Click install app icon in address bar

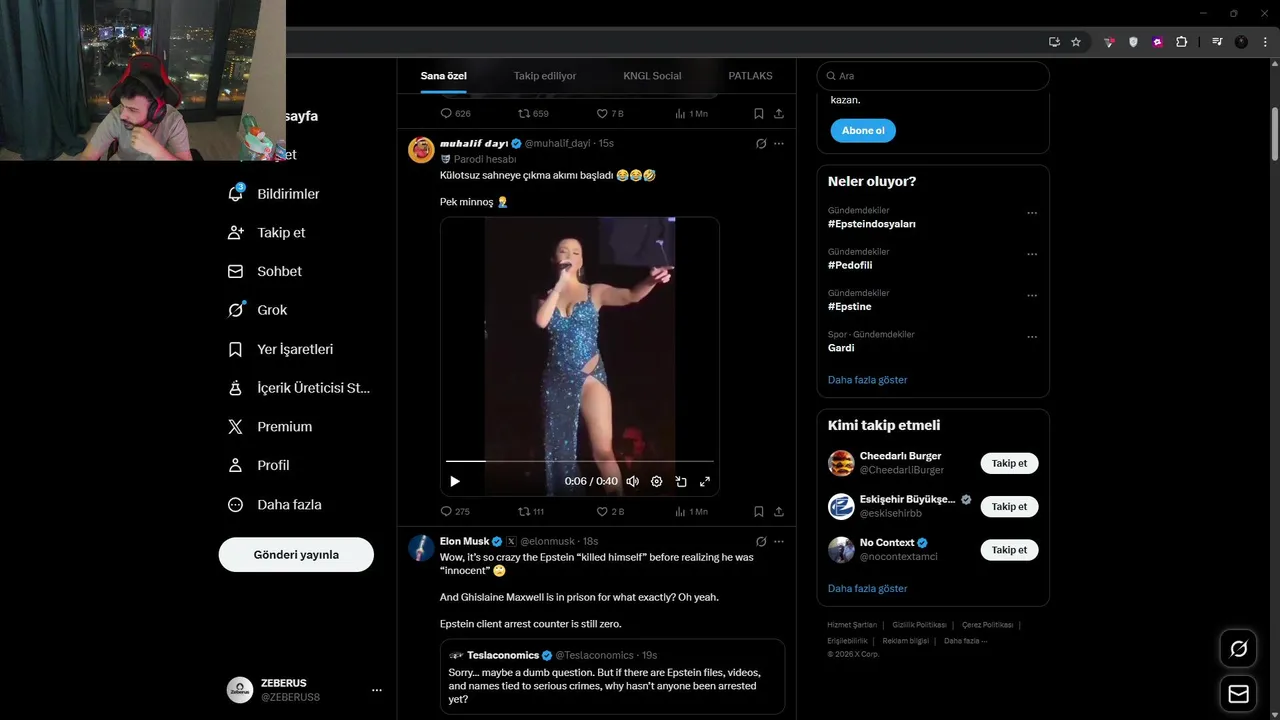1054,42
